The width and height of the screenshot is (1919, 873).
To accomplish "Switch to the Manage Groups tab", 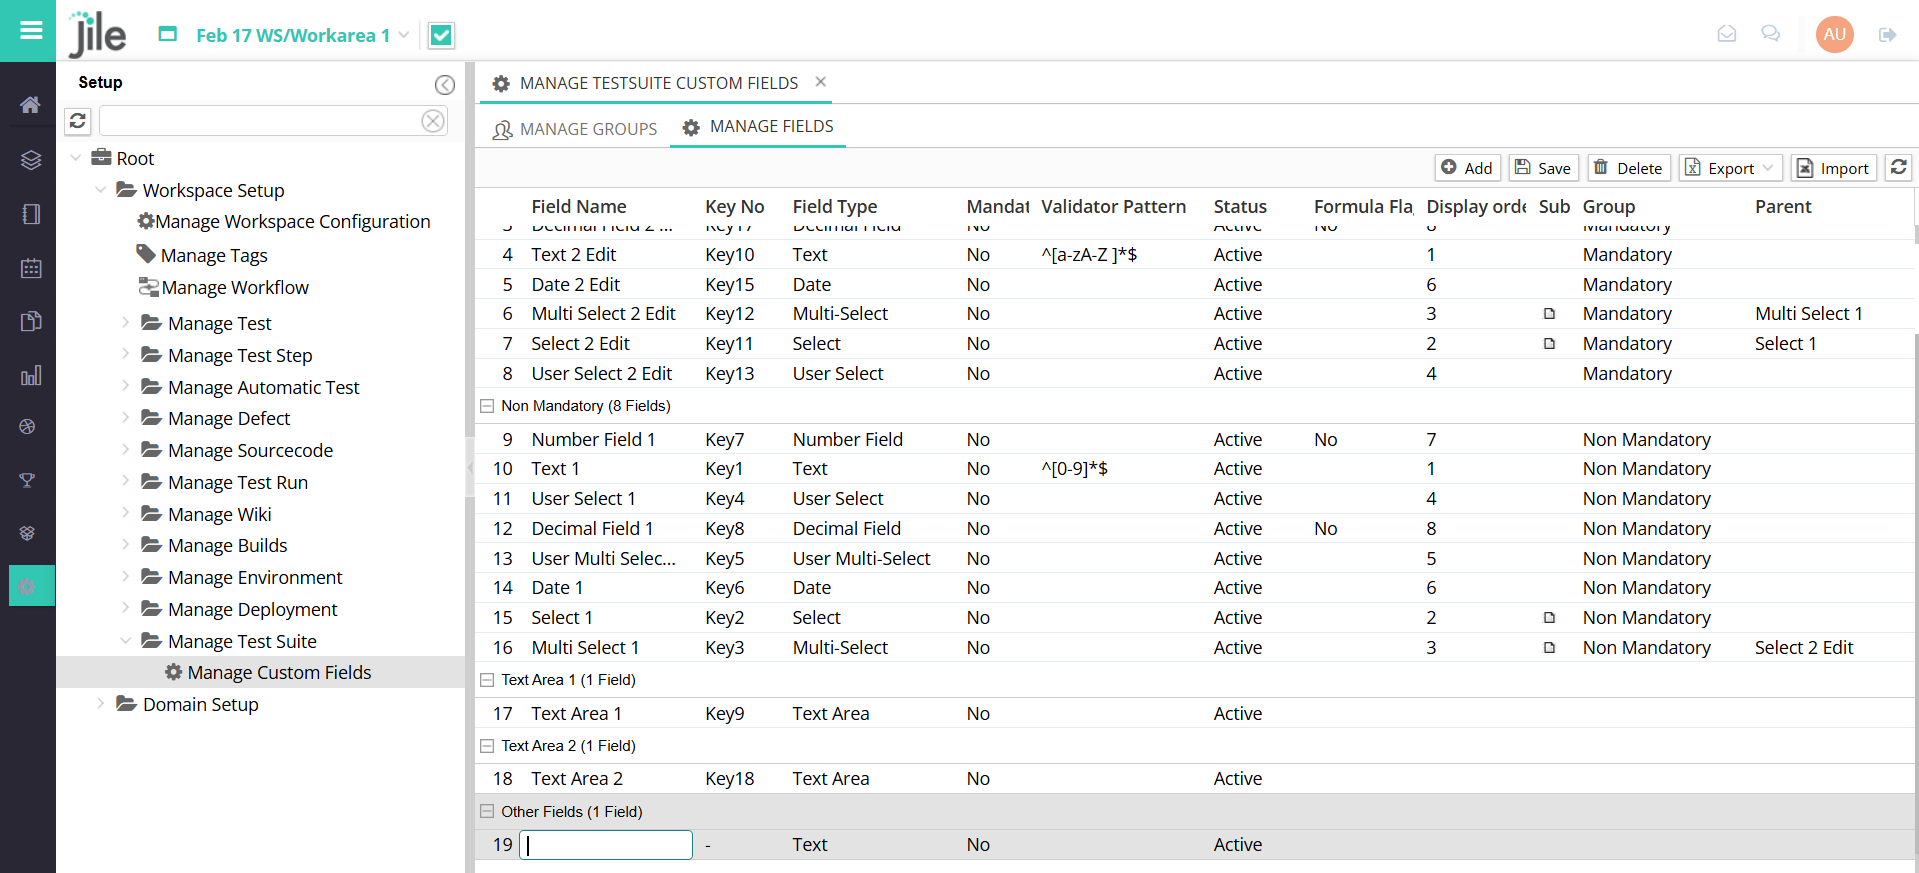I will pos(575,129).
